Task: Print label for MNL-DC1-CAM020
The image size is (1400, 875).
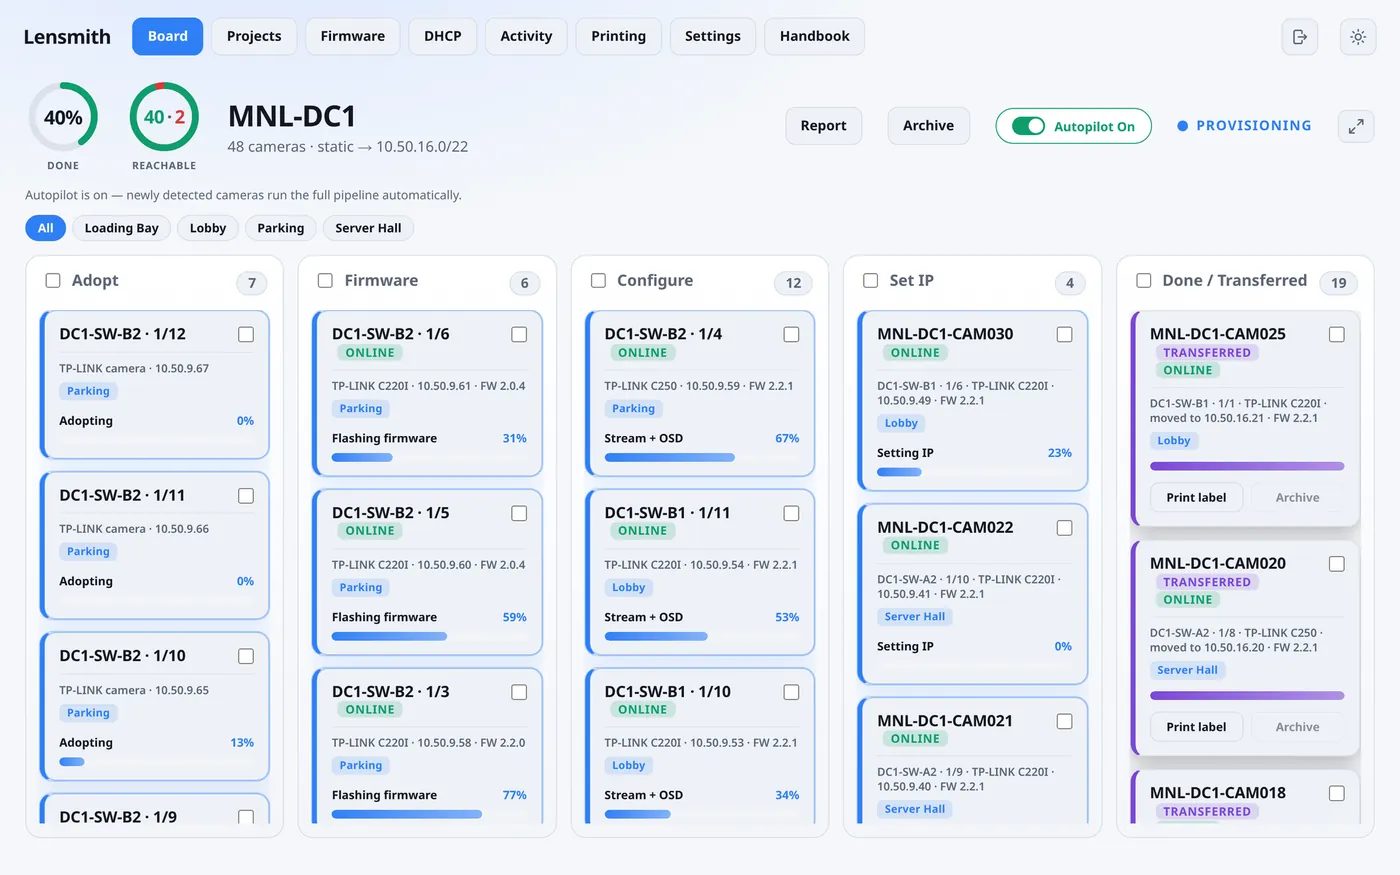Action: [x=1196, y=727]
